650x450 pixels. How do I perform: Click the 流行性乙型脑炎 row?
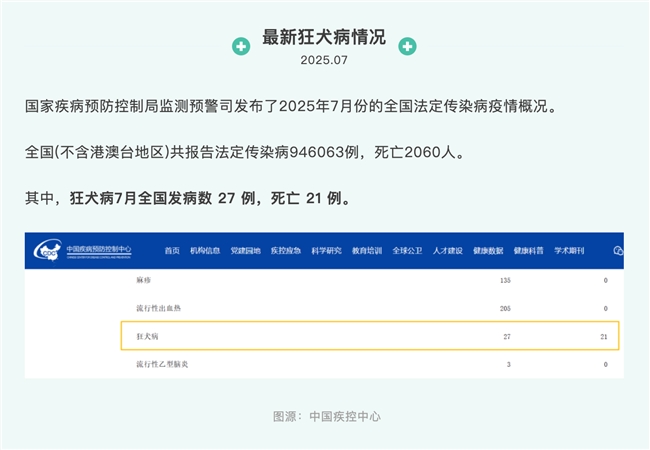pyautogui.click(x=162, y=365)
